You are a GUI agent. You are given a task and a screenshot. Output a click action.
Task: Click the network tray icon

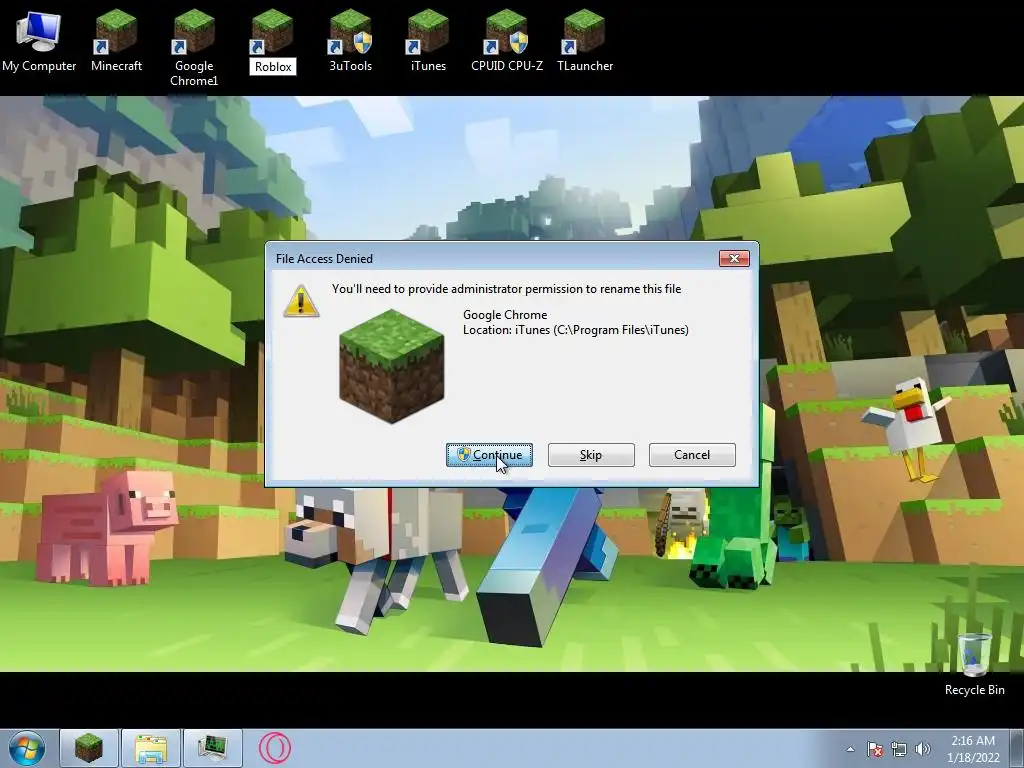coord(899,749)
